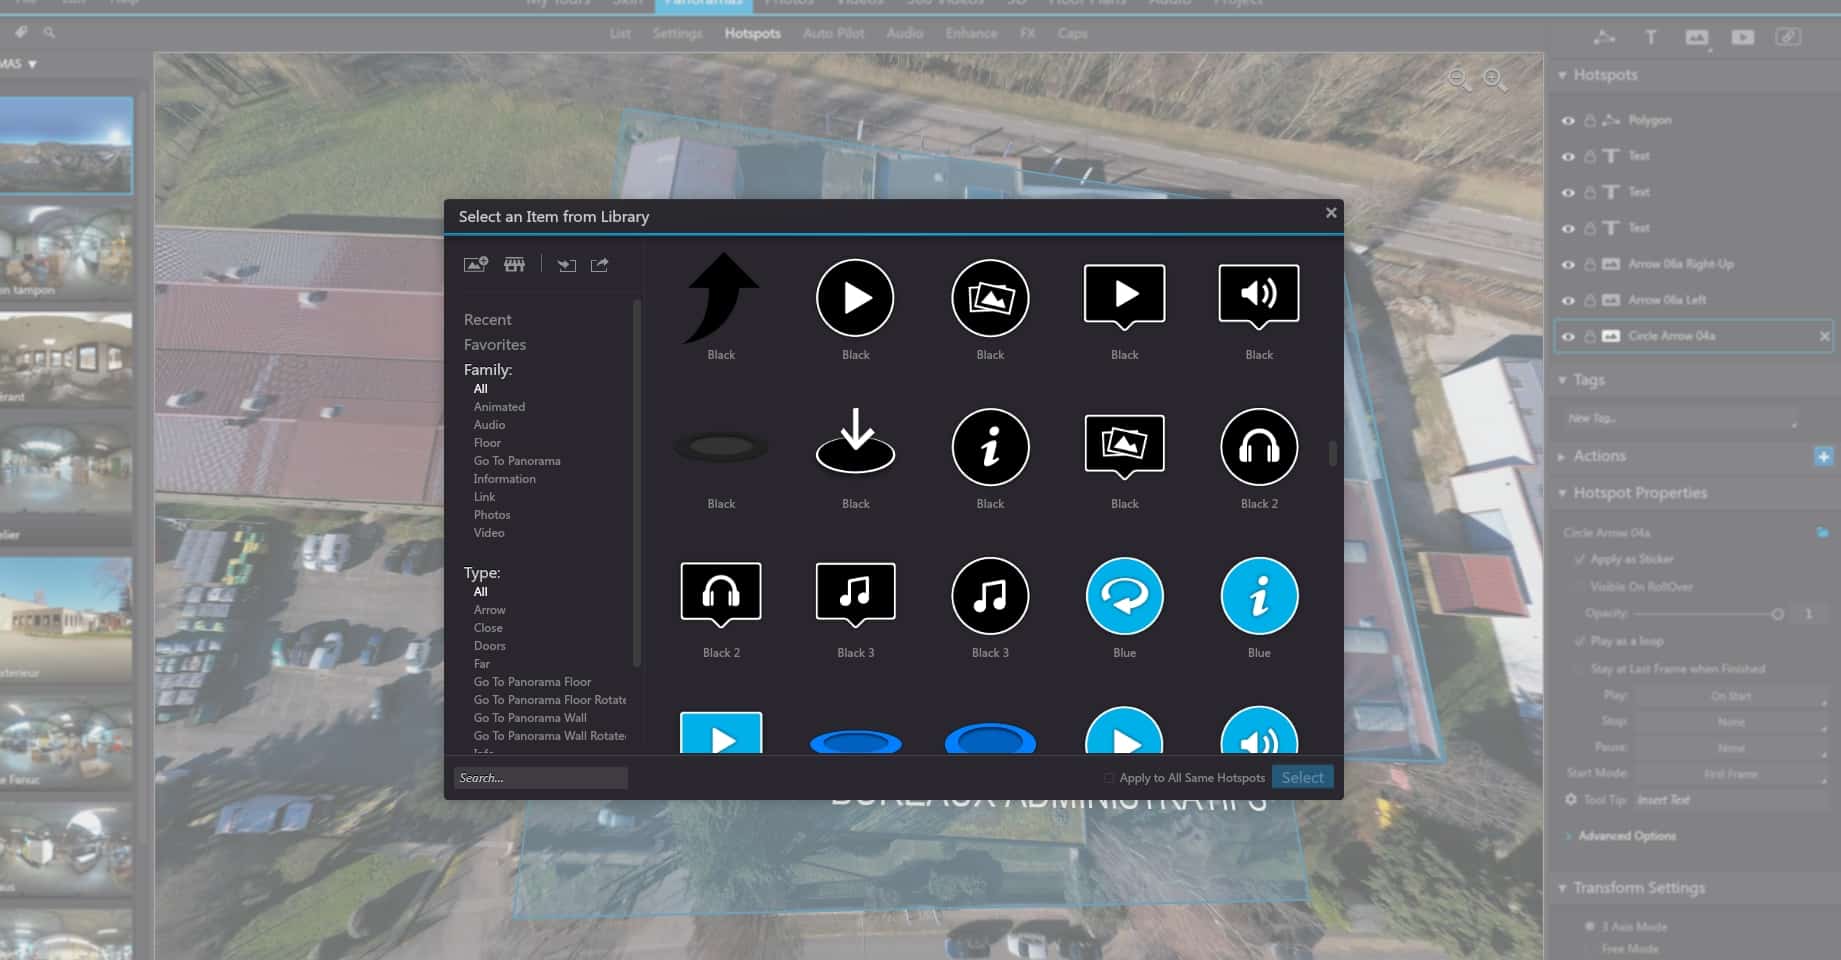1841x960 pixels.
Task: Choose the blue circular rotate arrow icon
Action: tap(1124, 596)
